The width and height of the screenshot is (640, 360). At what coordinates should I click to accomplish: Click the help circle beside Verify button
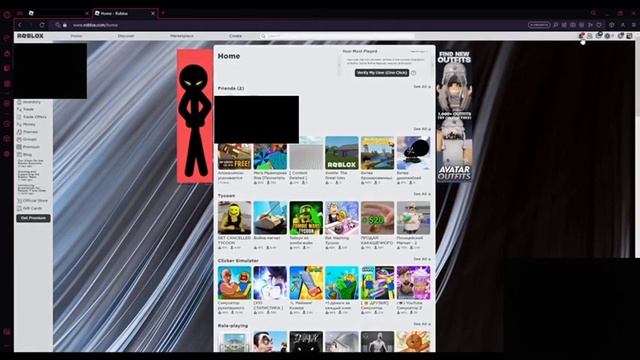[x=413, y=73]
